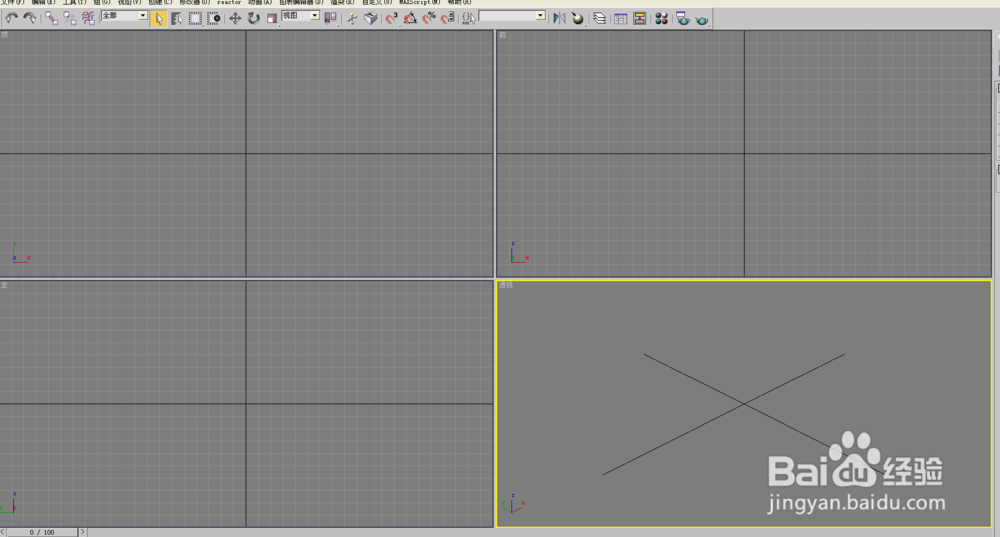Image resolution: width=1000 pixels, height=537 pixels.
Task: Open the 渲染(R) menu
Action: pos(342,3)
